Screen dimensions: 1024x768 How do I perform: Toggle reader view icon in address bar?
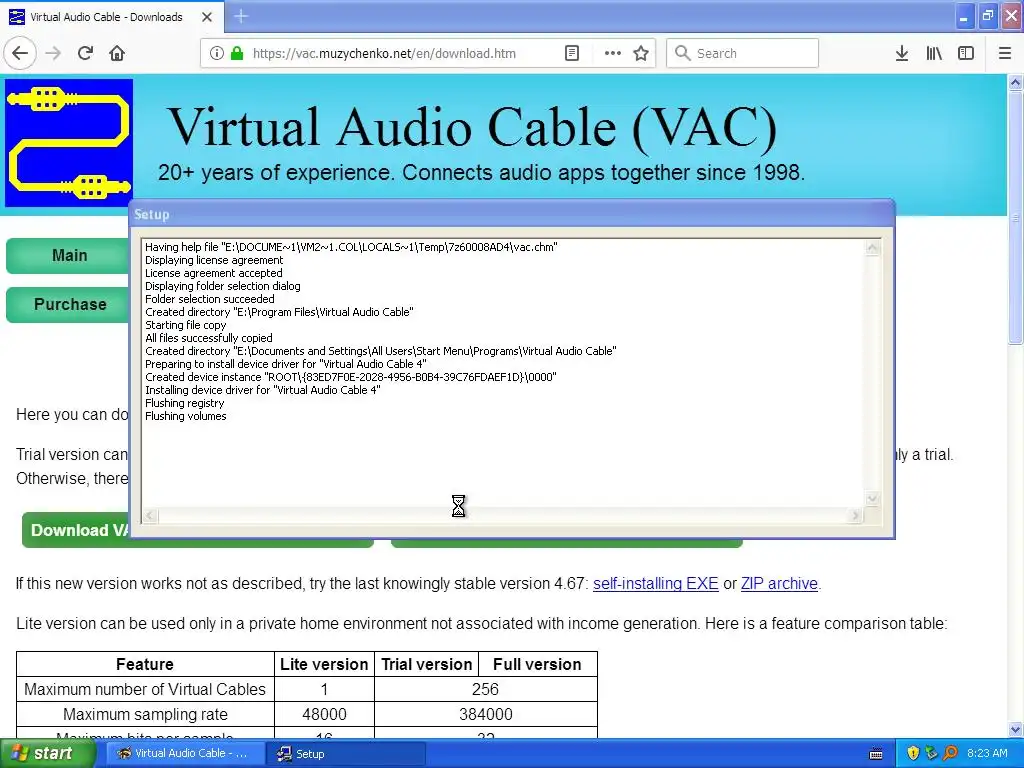571,53
